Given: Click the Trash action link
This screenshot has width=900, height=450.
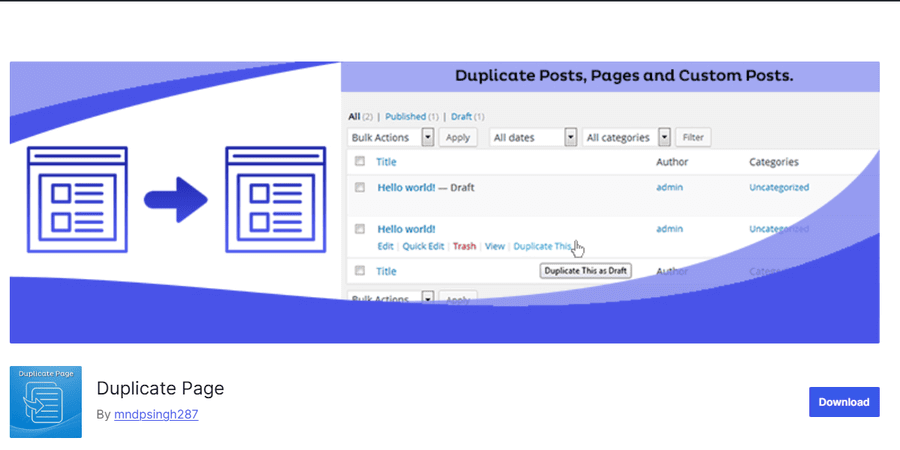Looking at the screenshot, I should pyautogui.click(x=464, y=246).
